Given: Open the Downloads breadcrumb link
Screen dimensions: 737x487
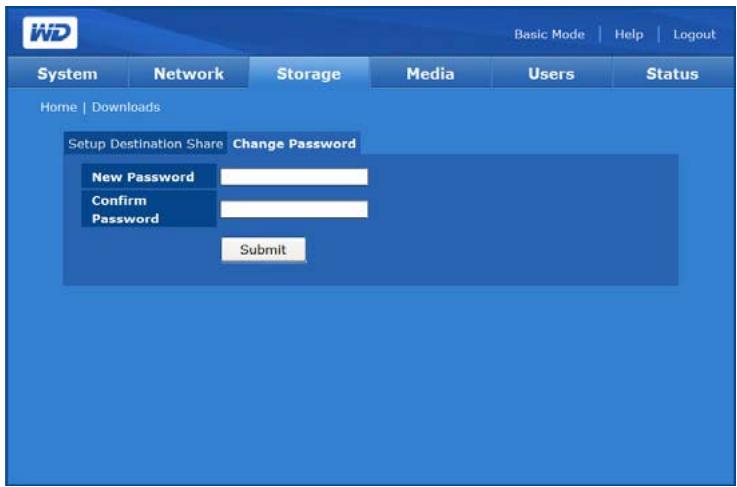Looking at the screenshot, I should tap(125, 107).
